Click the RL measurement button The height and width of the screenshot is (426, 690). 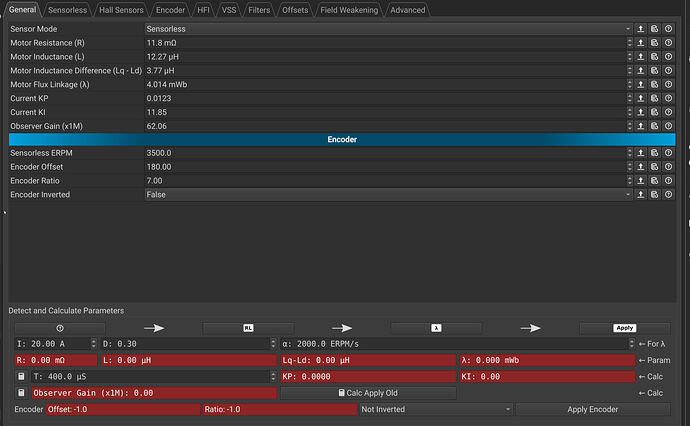click(248, 328)
